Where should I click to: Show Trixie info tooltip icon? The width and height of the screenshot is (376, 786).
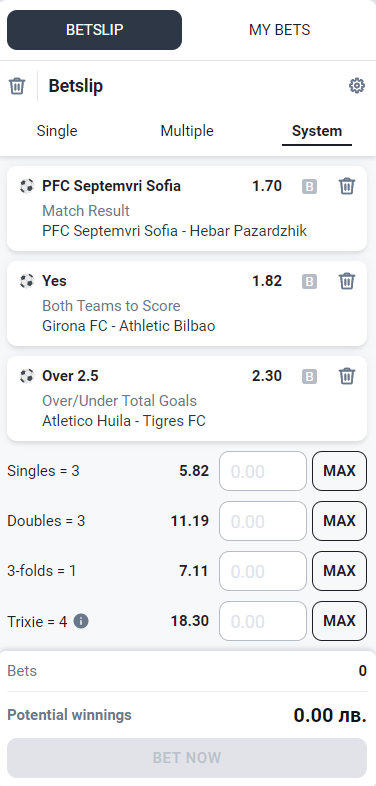click(81, 622)
